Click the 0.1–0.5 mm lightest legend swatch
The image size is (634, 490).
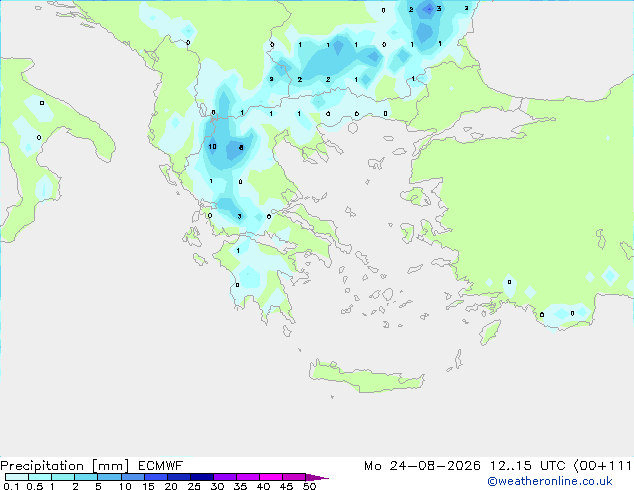coord(17,477)
